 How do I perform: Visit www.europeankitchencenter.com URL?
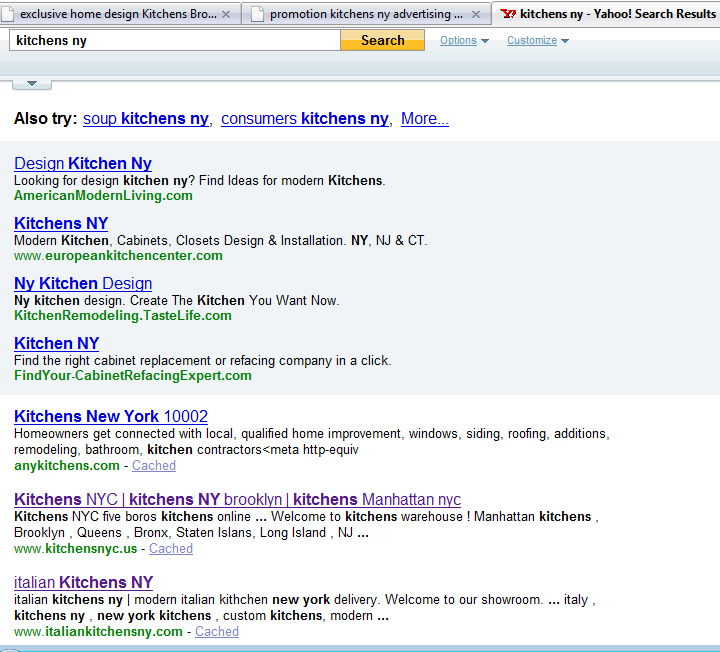(118, 255)
